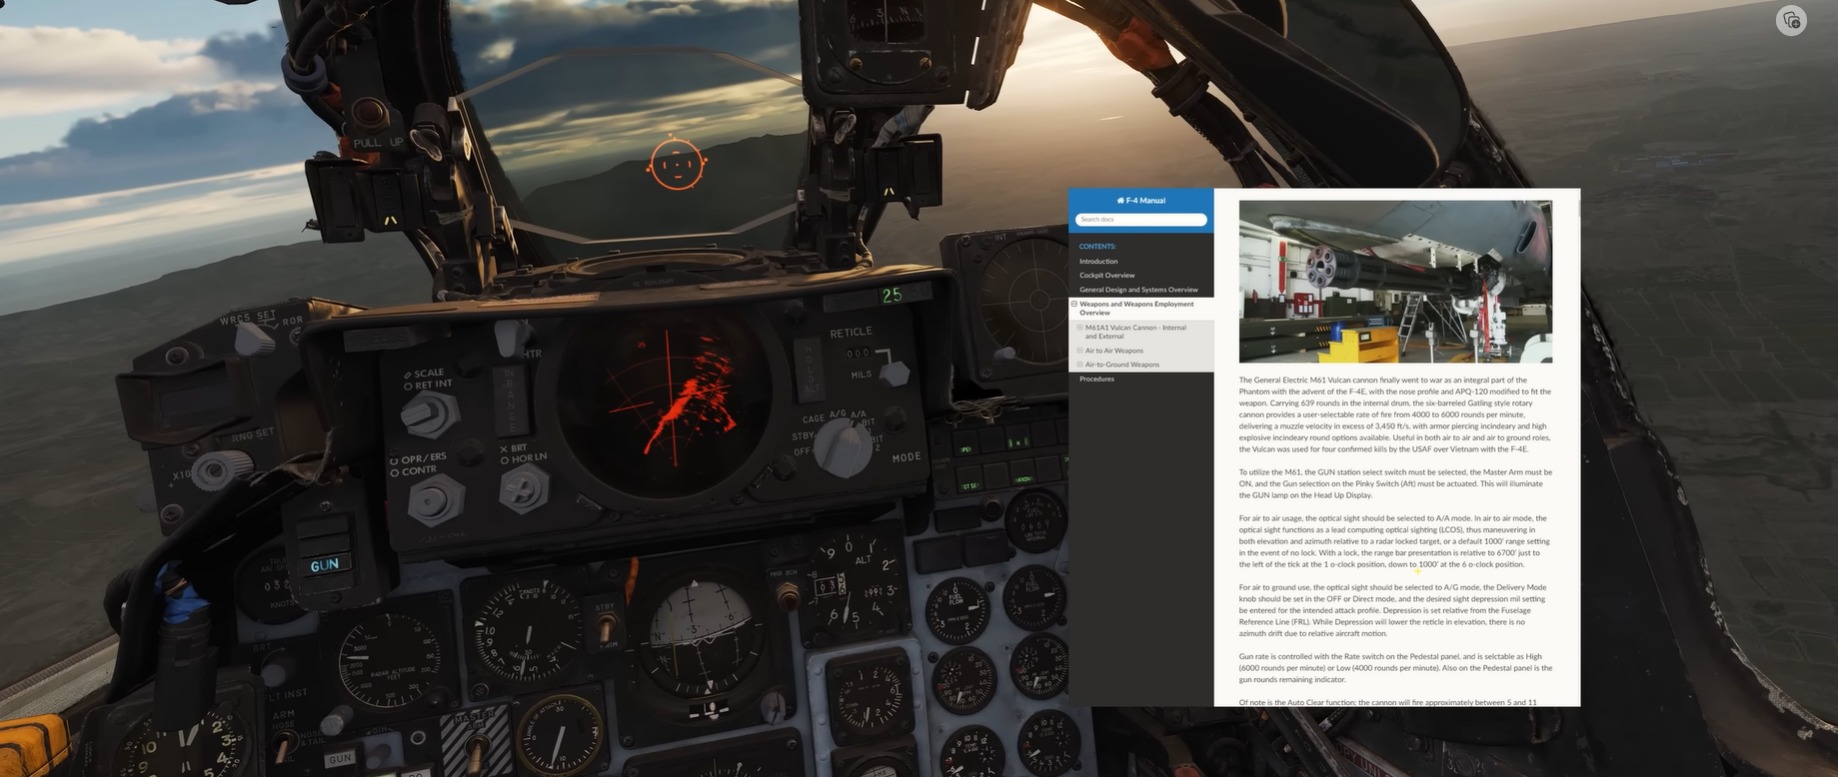Screen dimensions: 1838x777
Task: Expand the Air to Air Weapons entry
Action: tap(1080, 351)
